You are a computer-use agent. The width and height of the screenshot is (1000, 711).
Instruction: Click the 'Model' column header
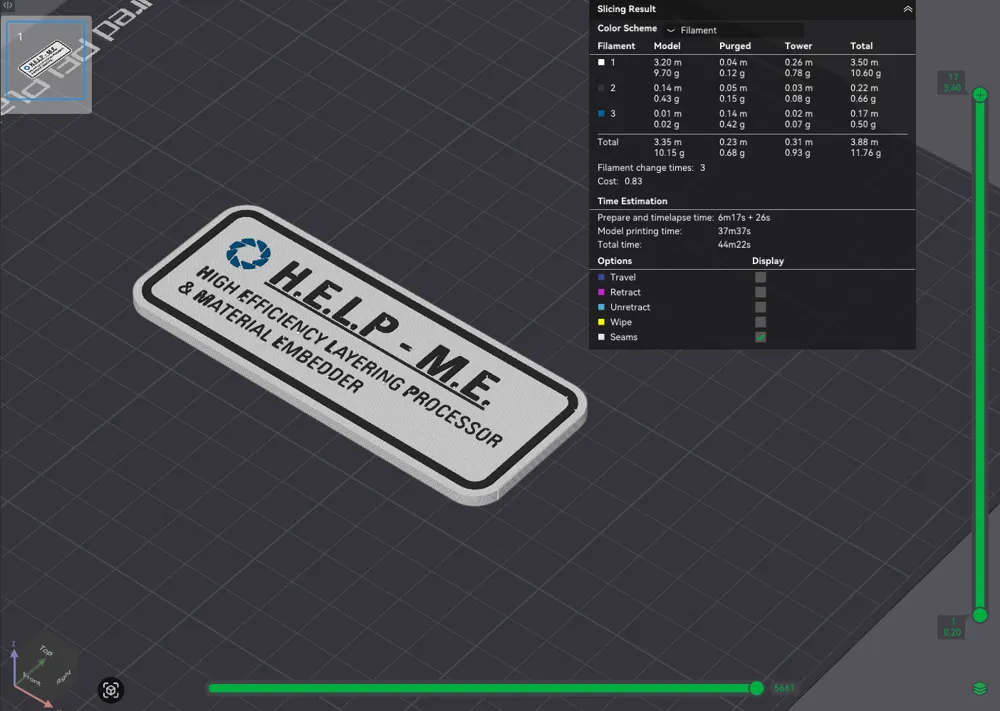667,46
